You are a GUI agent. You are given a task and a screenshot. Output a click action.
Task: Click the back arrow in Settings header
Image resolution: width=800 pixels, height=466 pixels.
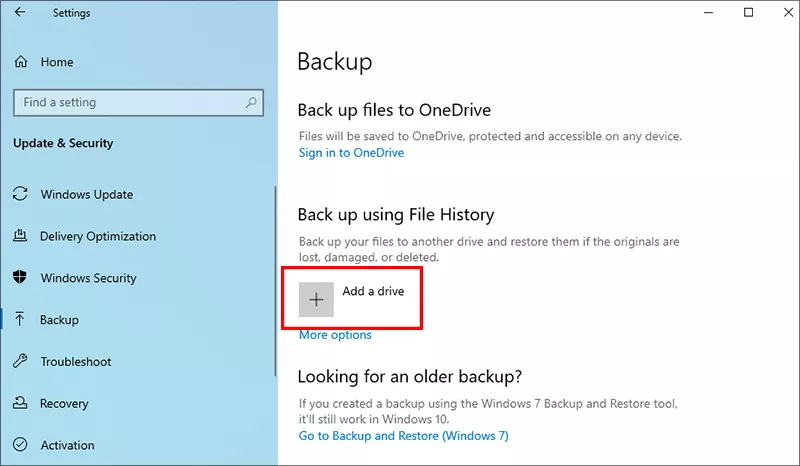(x=21, y=13)
